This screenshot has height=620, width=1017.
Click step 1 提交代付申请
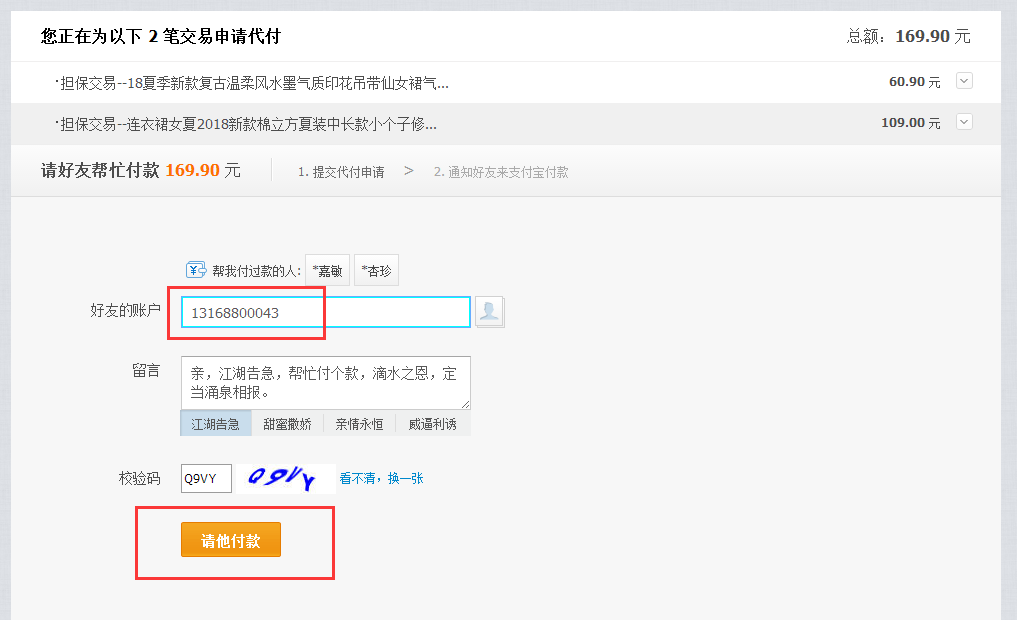pos(341,172)
